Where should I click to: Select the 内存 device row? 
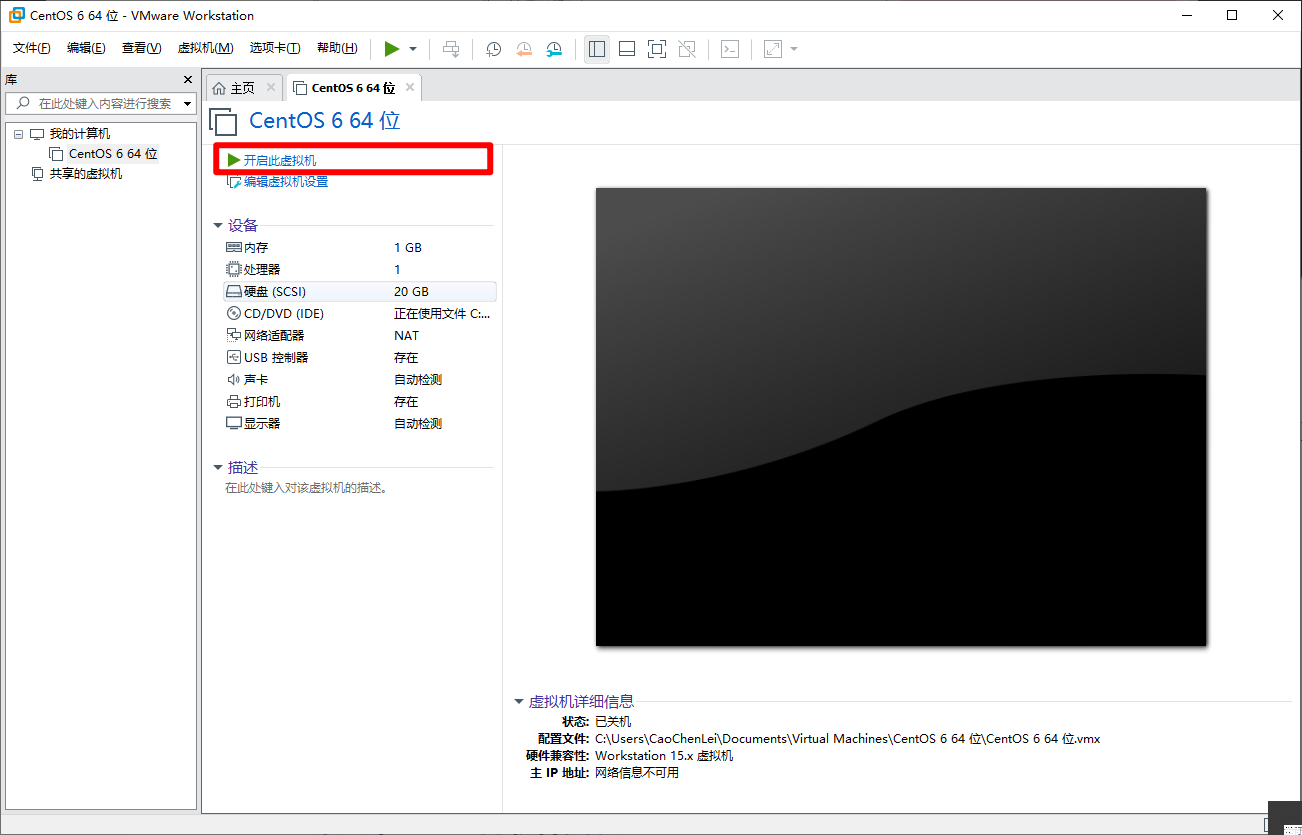pos(359,248)
